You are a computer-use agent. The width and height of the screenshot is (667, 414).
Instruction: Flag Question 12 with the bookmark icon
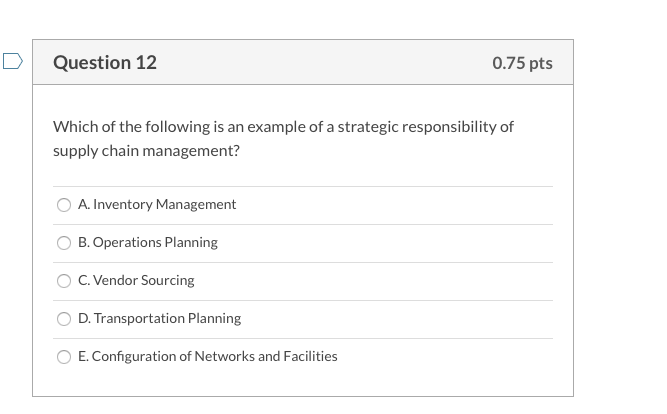[11, 61]
